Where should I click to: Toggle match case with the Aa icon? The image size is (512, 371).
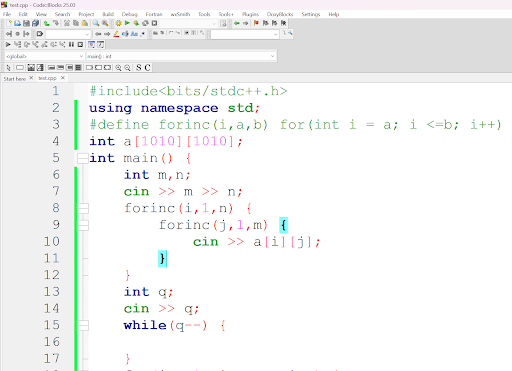tap(134, 34)
